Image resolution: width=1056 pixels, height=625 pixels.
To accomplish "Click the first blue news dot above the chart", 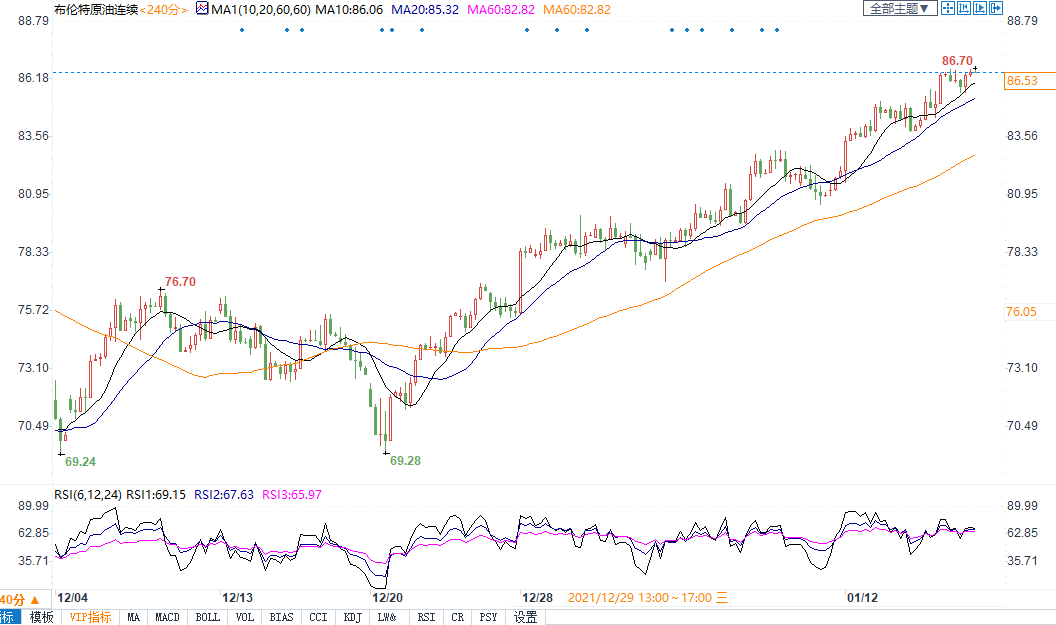I will point(242,29).
